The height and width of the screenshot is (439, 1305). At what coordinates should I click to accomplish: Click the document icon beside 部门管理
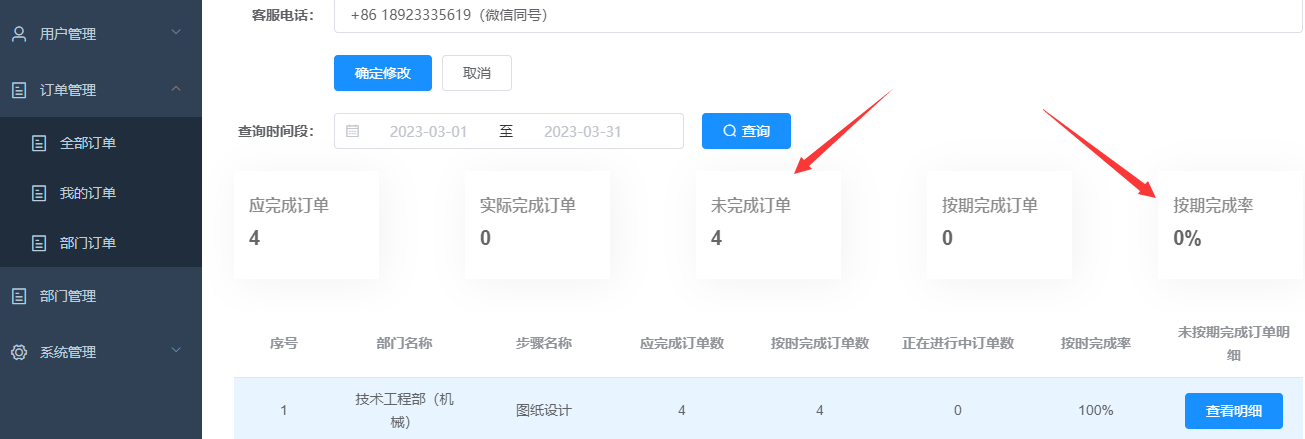[19, 296]
